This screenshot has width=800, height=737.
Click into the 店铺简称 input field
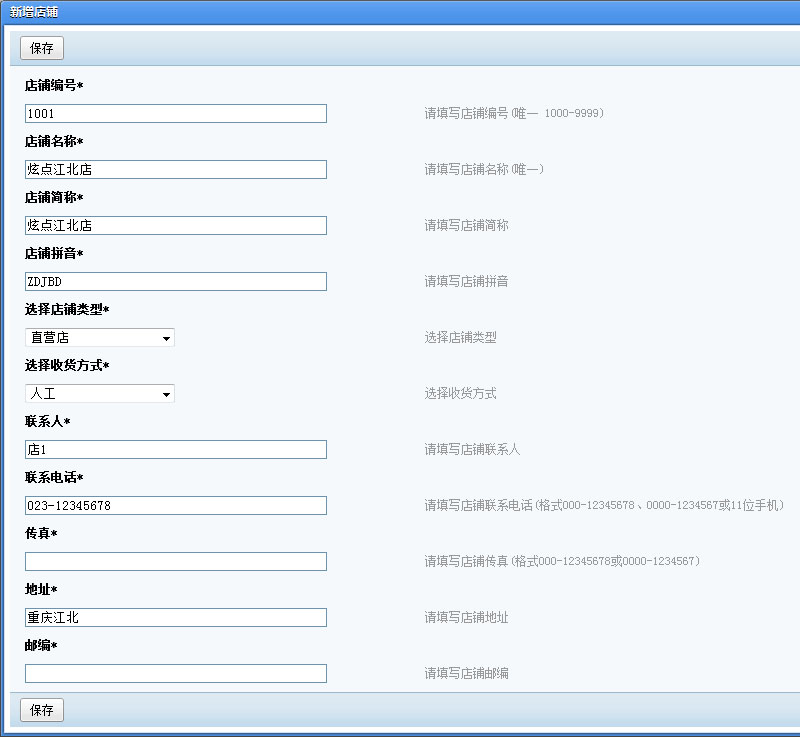pyautogui.click(x=176, y=225)
